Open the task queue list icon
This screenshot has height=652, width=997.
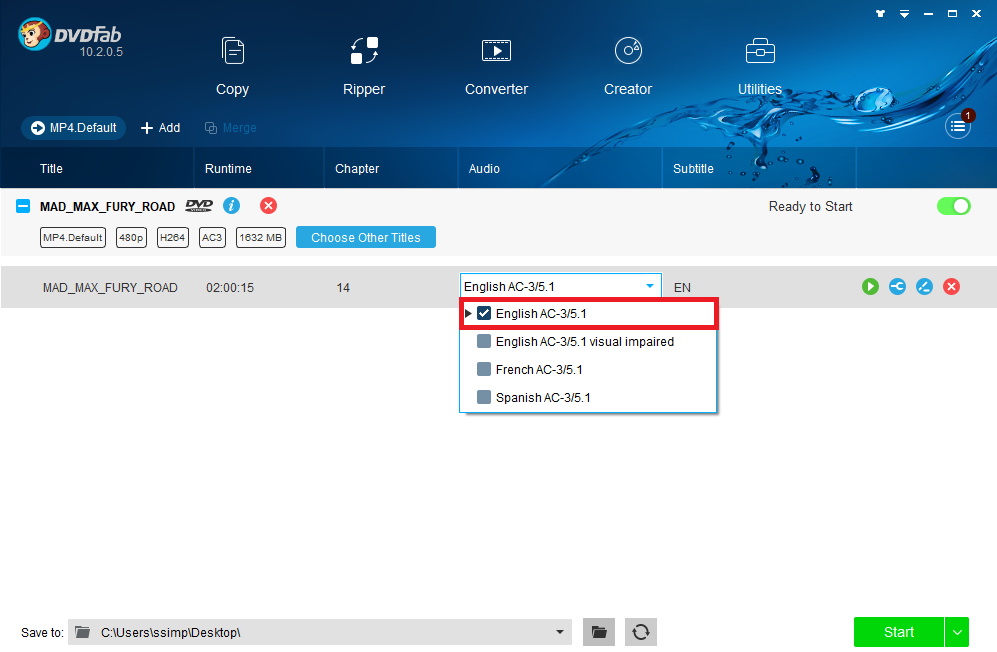coord(958,127)
